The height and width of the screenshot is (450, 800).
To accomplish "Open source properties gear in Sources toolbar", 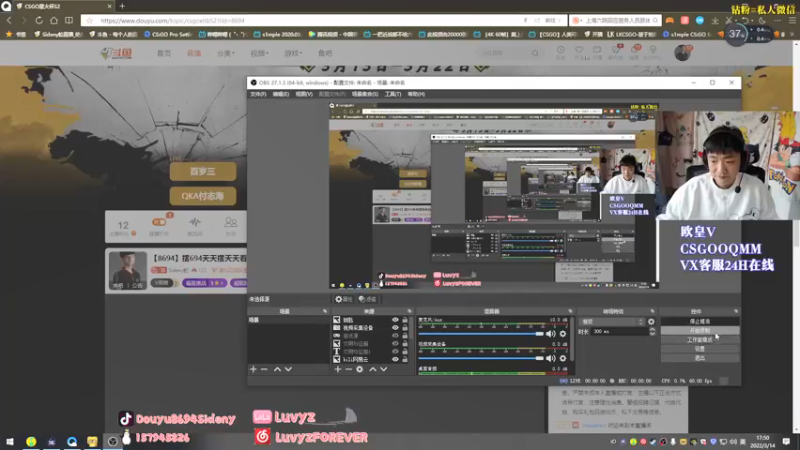I will [360, 369].
